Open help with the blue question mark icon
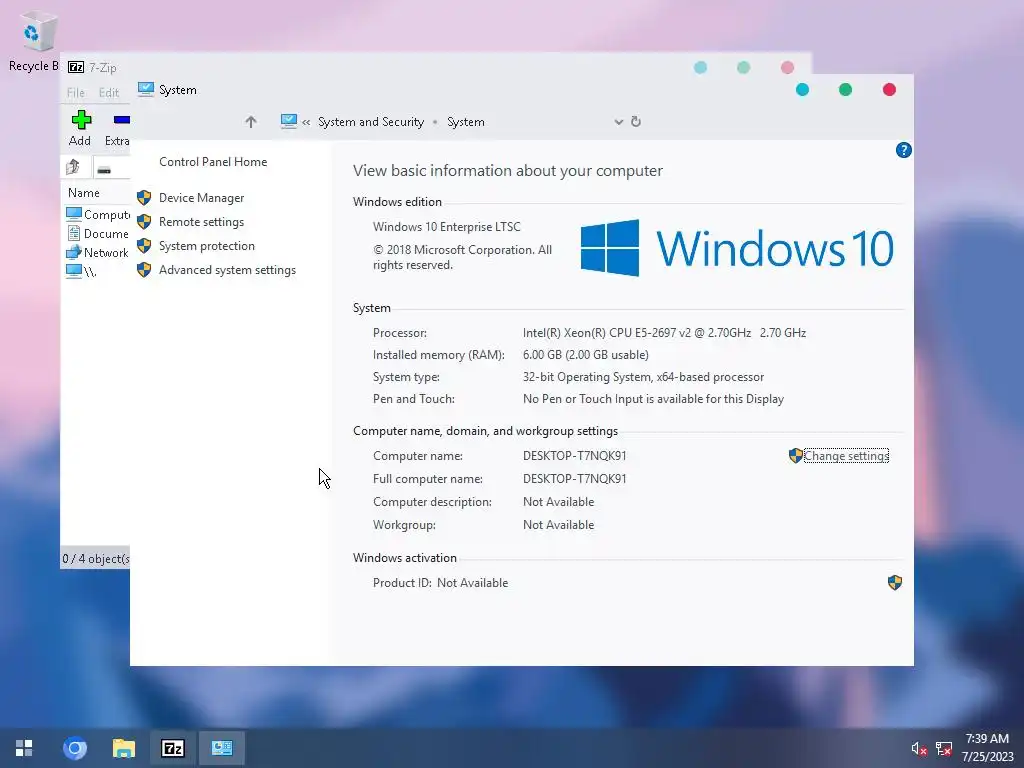This screenshot has height=768, width=1024. [x=903, y=150]
